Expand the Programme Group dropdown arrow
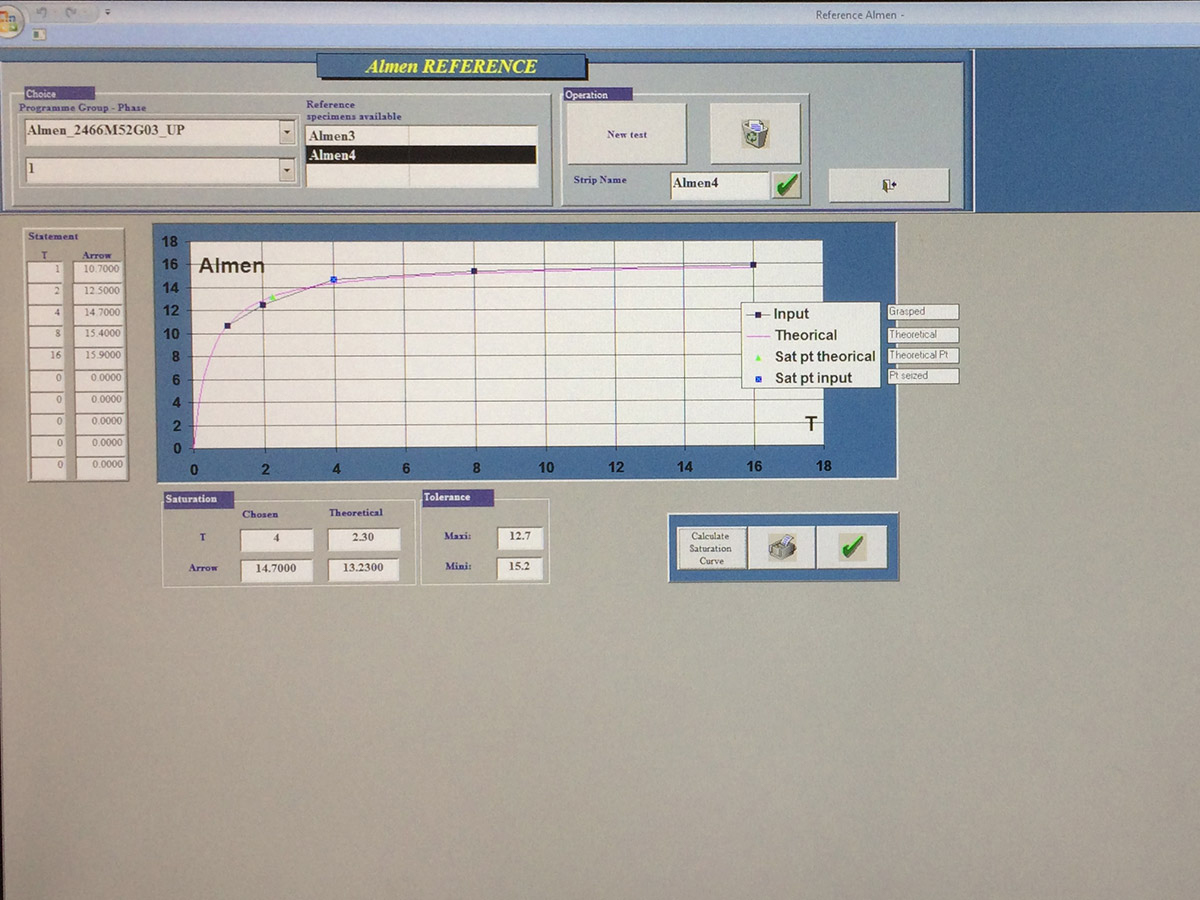 pyautogui.click(x=287, y=132)
